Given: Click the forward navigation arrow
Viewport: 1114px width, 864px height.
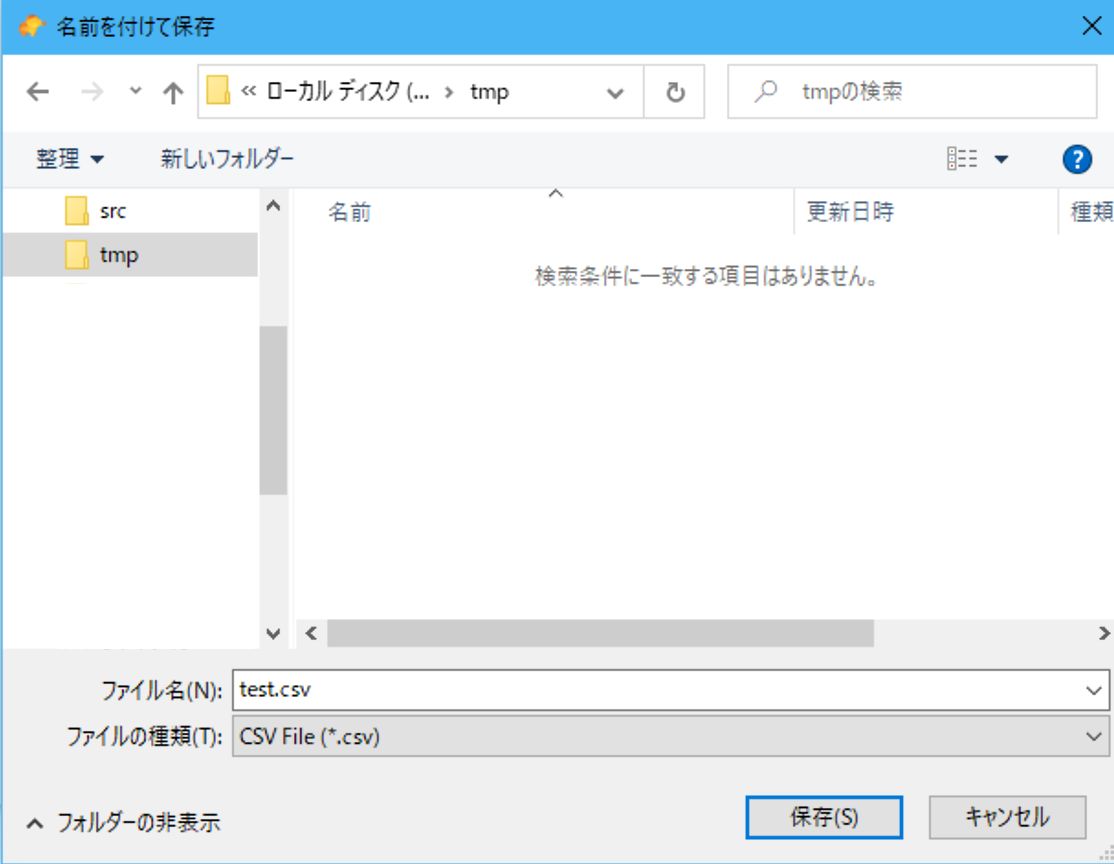Looking at the screenshot, I should click(x=92, y=92).
